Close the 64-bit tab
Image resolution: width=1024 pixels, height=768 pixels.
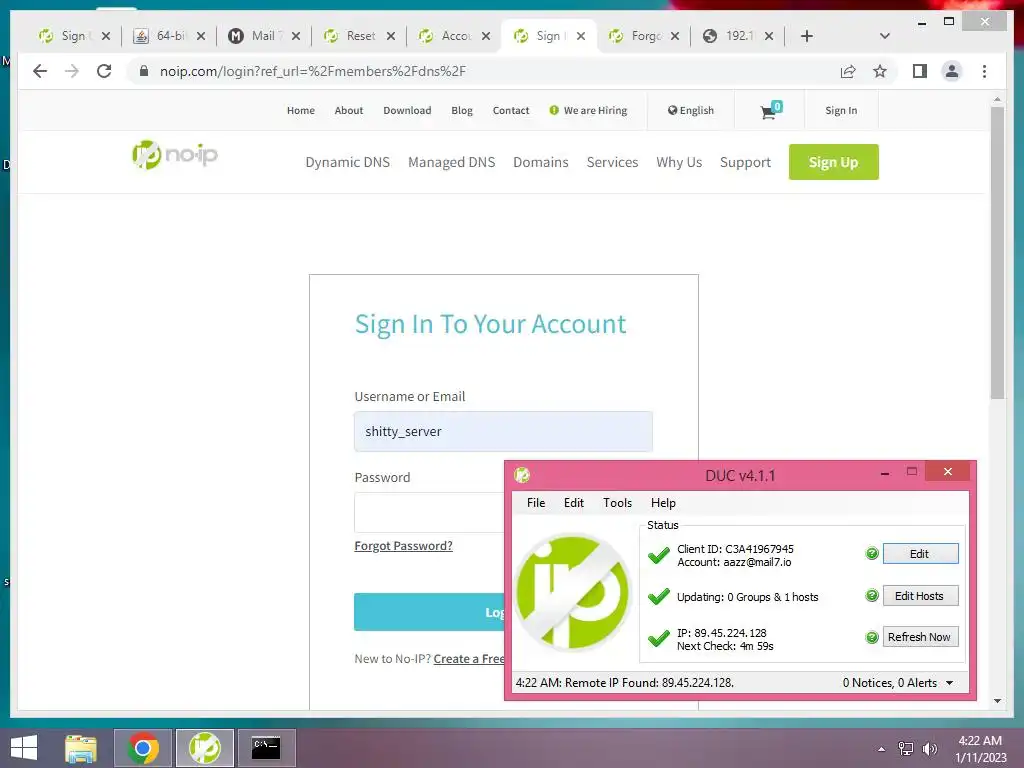(201, 36)
